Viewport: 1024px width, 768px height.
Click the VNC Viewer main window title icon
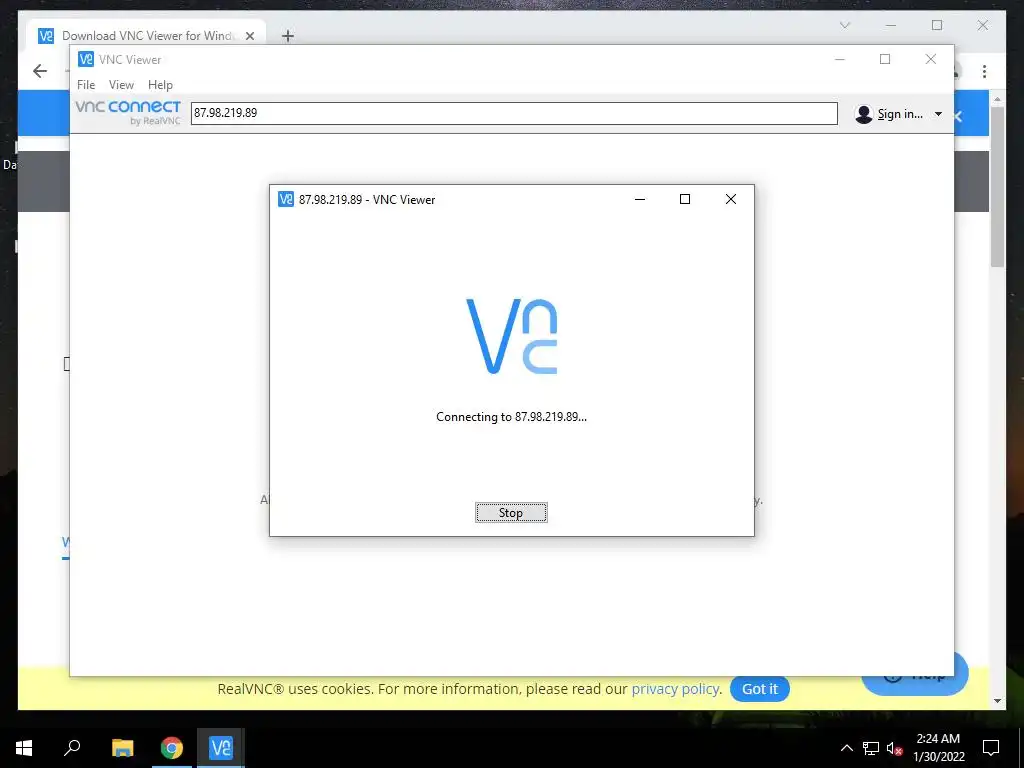pyautogui.click(x=86, y=59)
